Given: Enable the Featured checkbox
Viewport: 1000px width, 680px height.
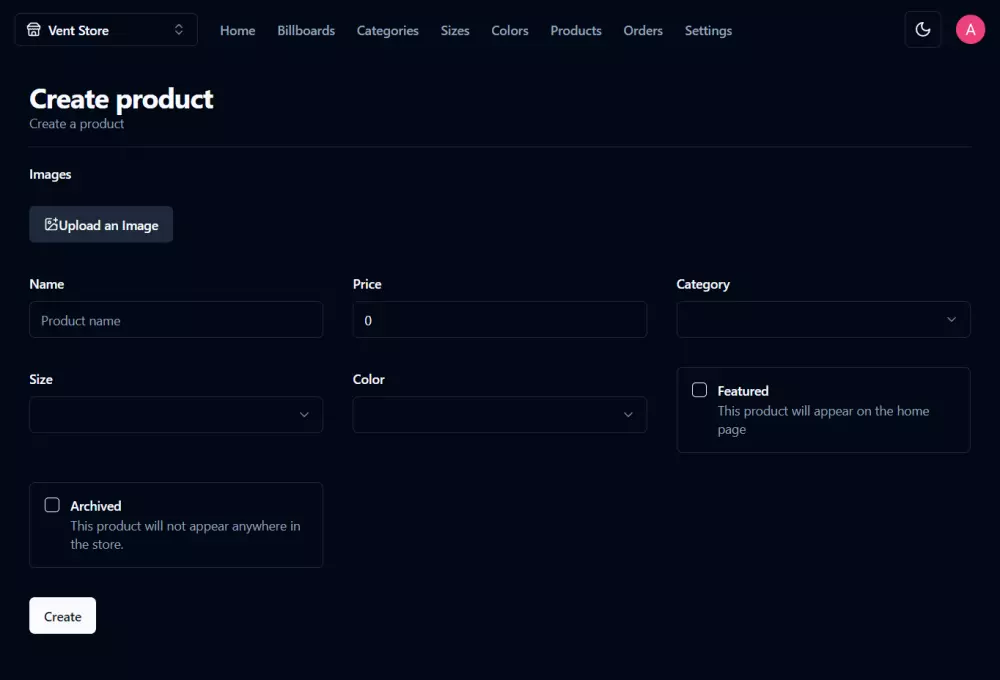Looking at the screenshot, I should point(700,390).
